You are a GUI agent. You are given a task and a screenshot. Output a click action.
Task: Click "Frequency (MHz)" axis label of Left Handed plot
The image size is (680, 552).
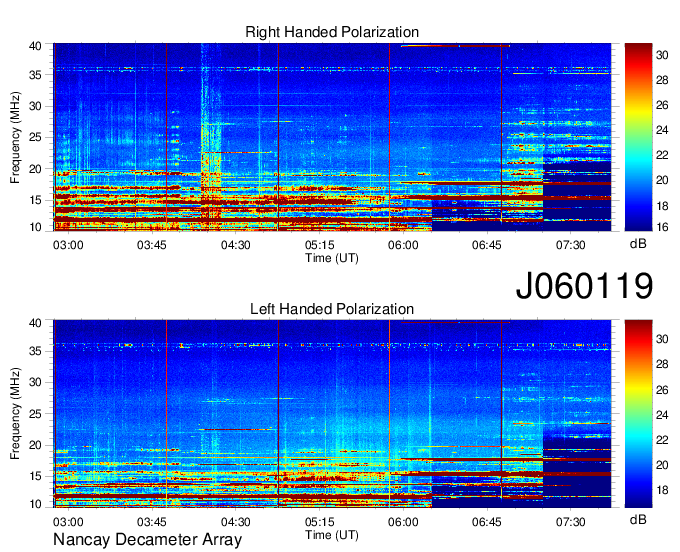tap(15, 414)
